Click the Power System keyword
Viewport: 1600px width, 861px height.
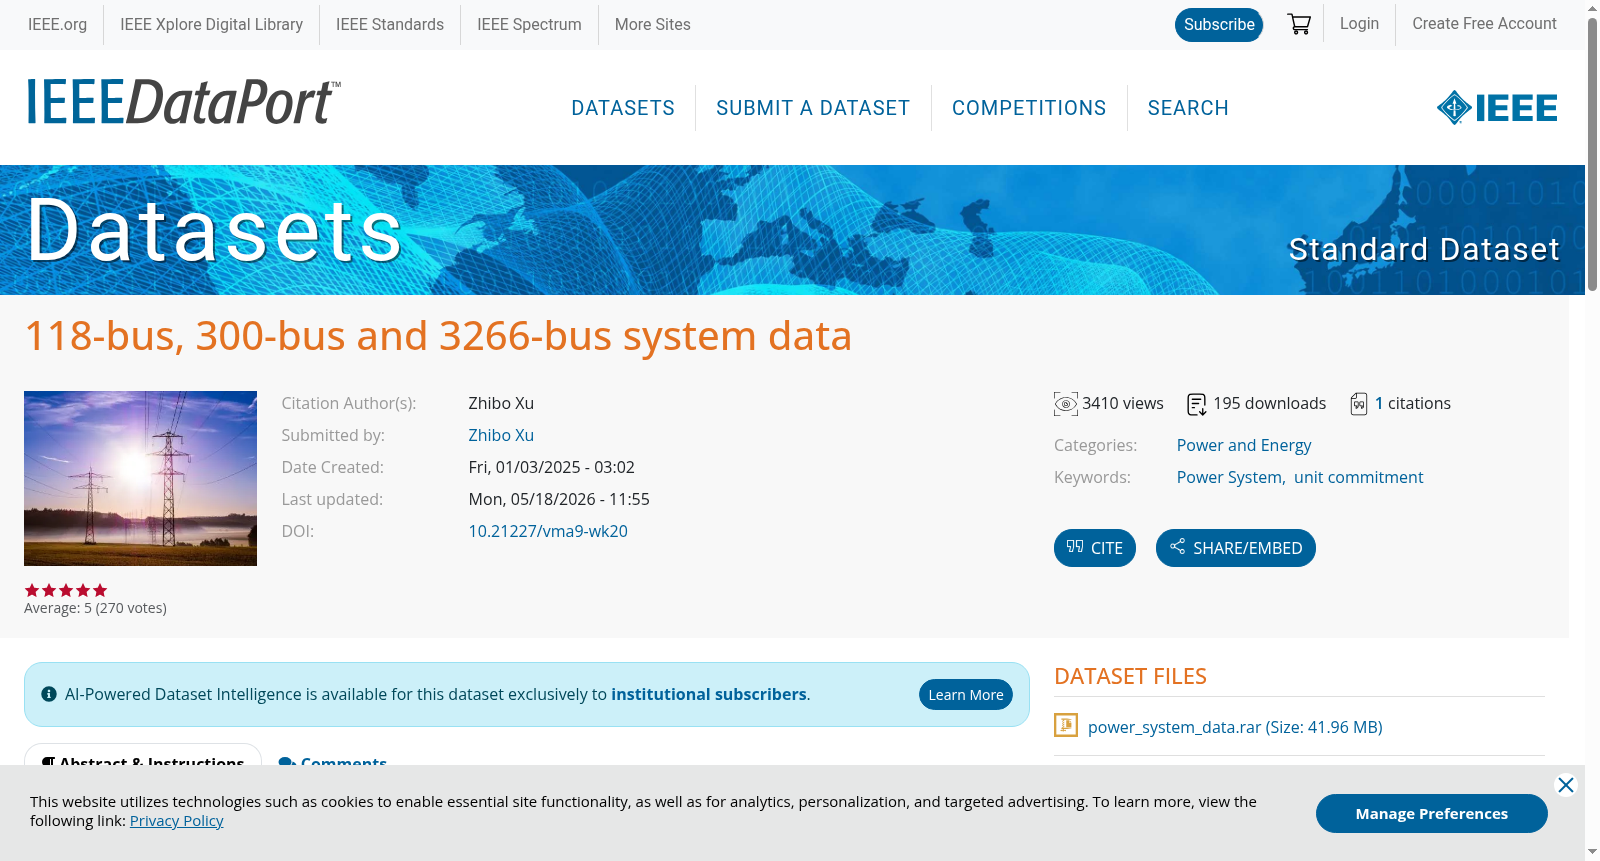click(x=1229, y=478)
